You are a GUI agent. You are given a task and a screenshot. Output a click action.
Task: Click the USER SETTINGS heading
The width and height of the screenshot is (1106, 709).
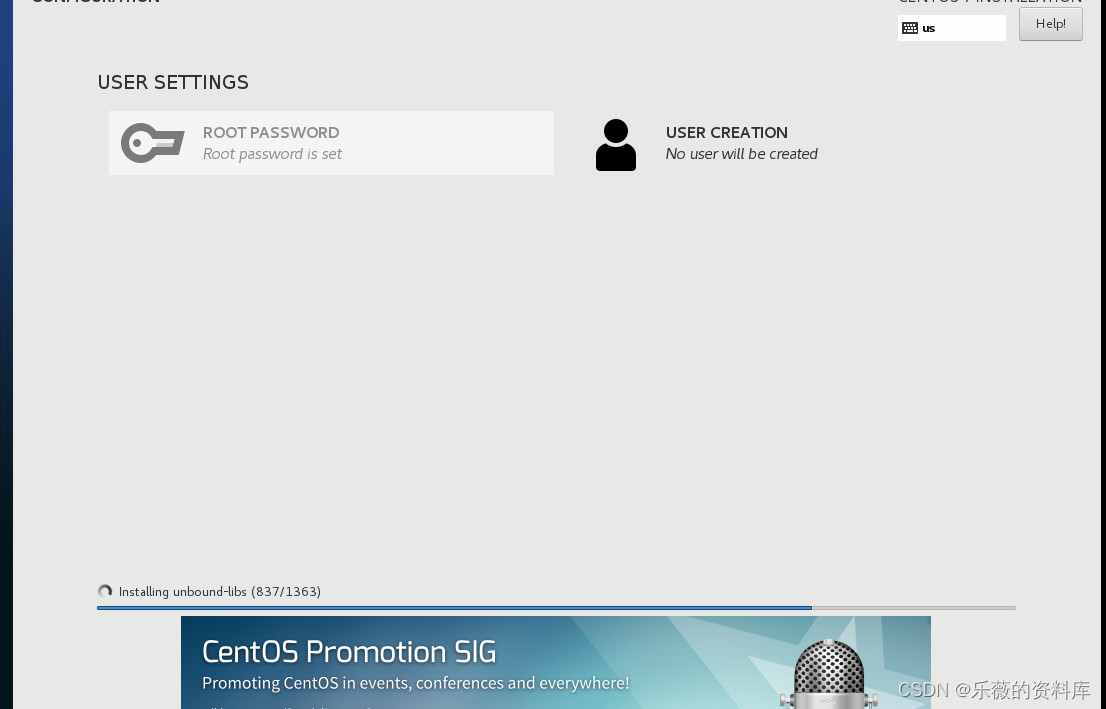173,82
